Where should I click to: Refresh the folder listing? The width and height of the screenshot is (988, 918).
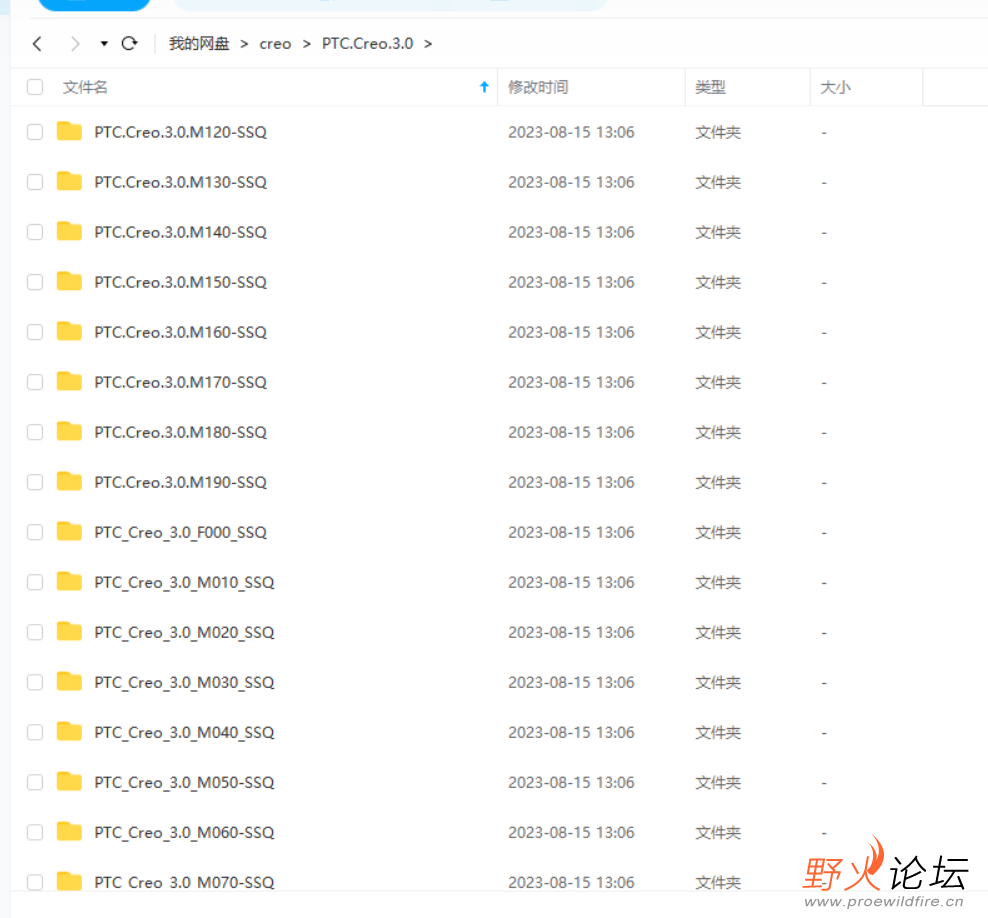click(130, 43)
